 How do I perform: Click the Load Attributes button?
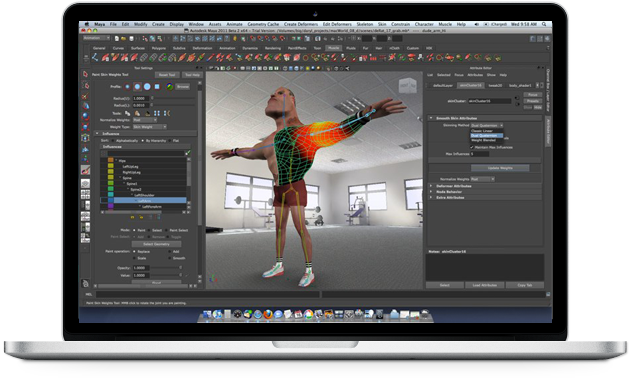pos(484,285)
